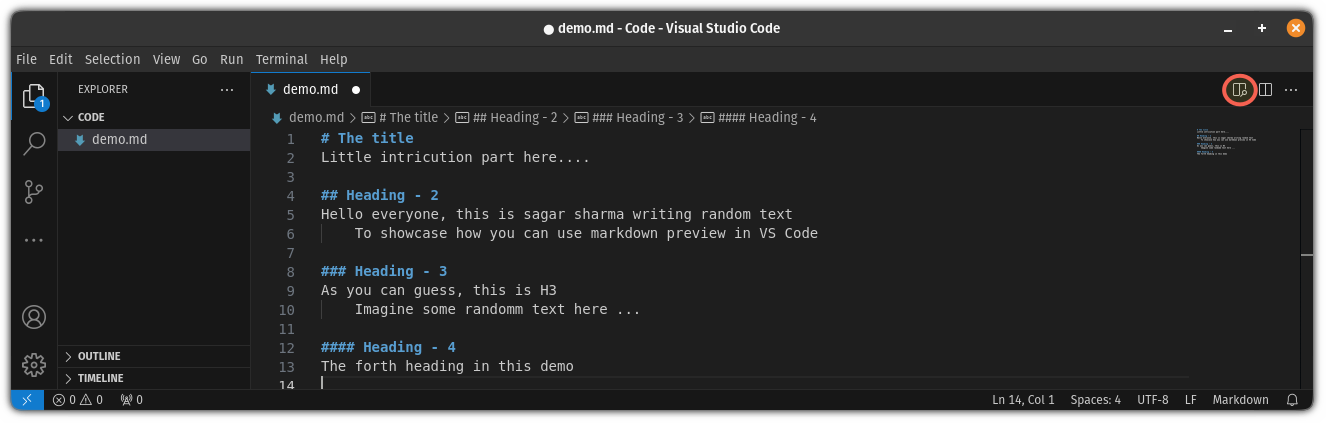The height and width of the screenshot is (423, 1326).
Task: Open the Accounts icon in activity bar
Action: (34, 318)
